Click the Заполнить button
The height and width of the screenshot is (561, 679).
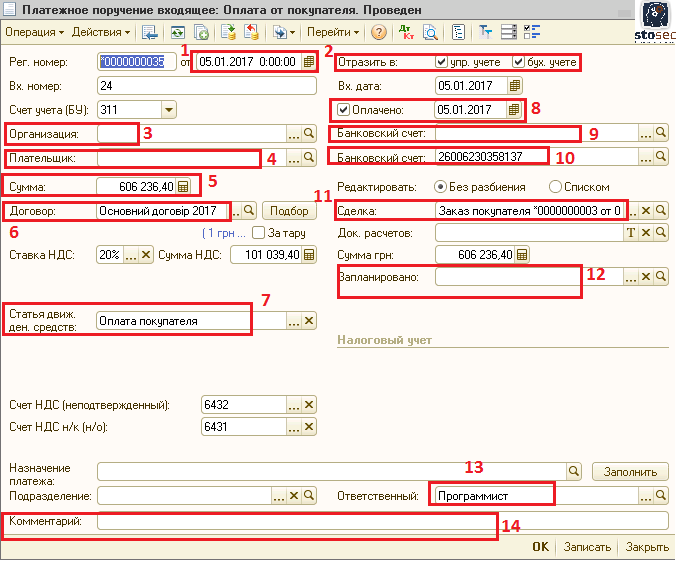630,472
